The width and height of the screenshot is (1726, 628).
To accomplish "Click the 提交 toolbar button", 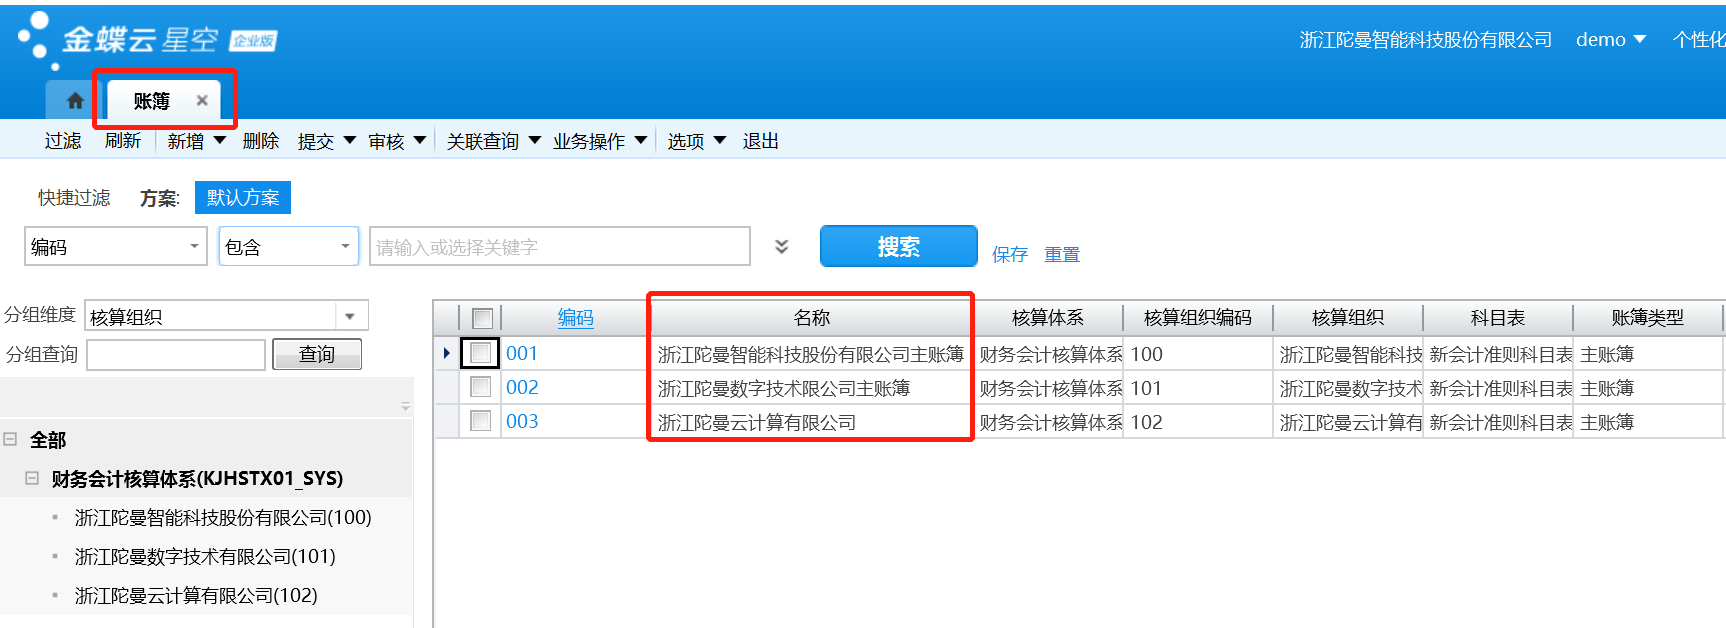I will coord(316,141).
